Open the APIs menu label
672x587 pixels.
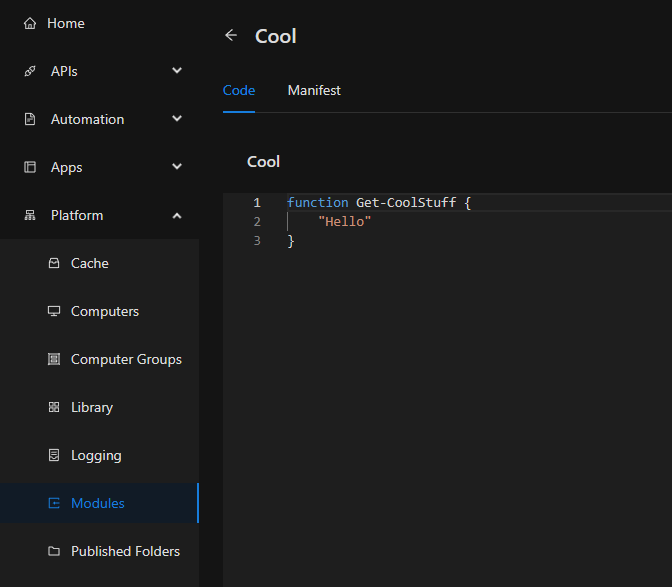click(64, 71)
